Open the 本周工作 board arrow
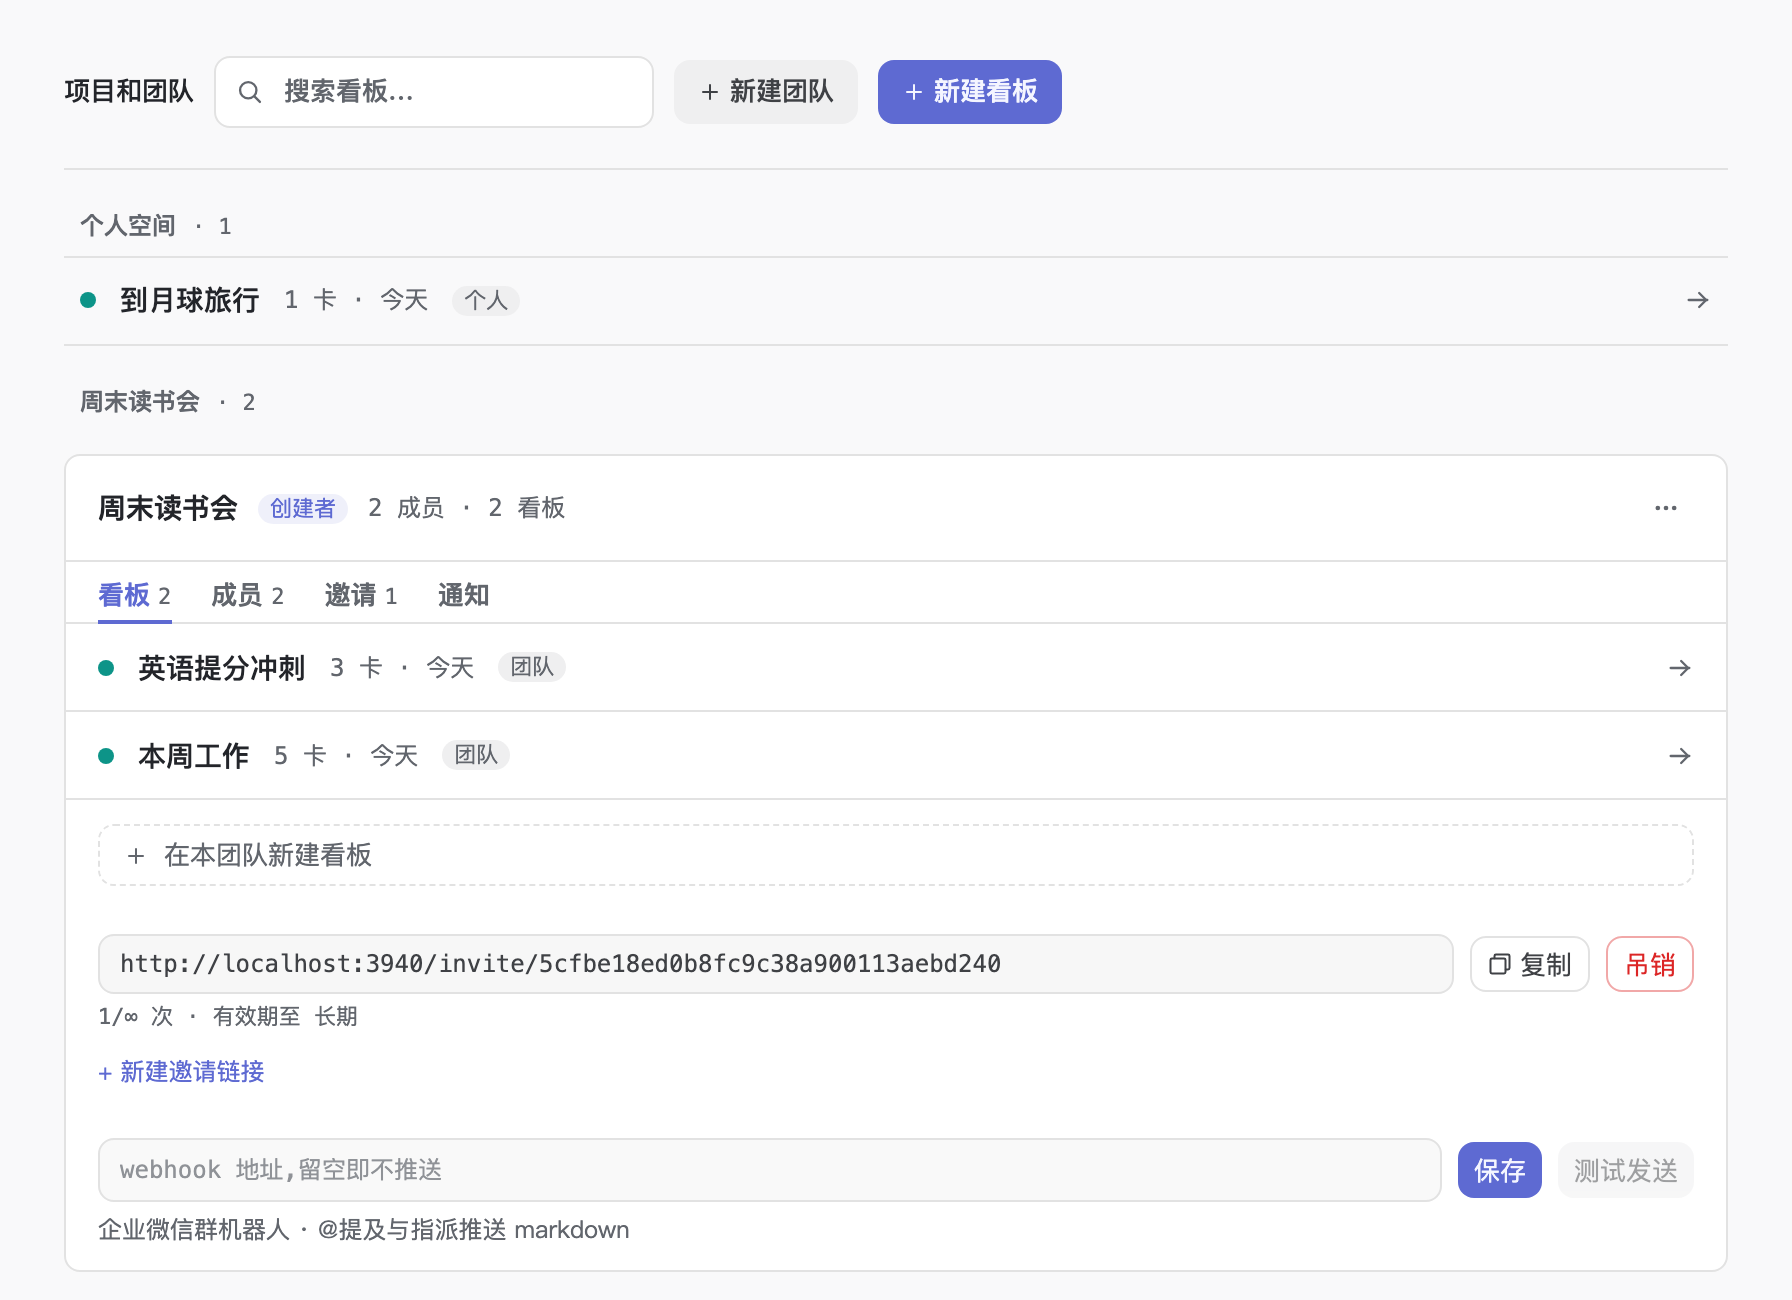This screenshot has height=1300, width=1792. [1679, 756]
